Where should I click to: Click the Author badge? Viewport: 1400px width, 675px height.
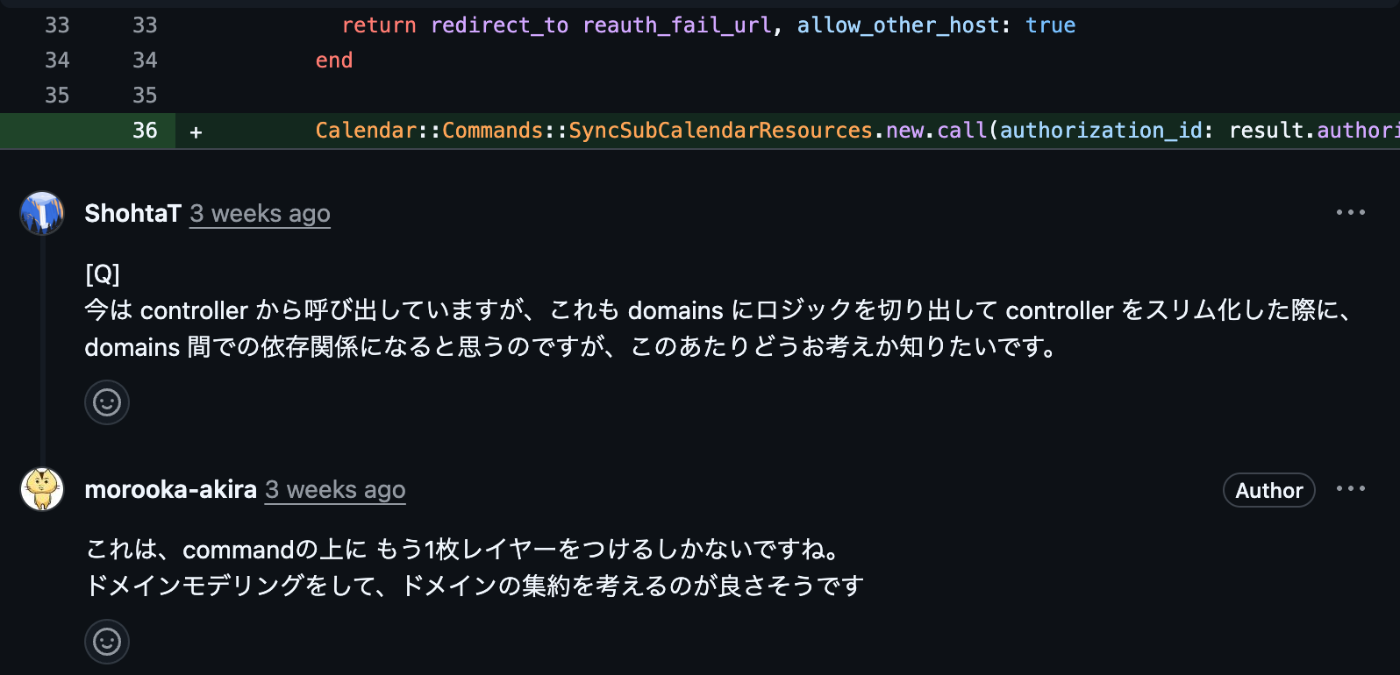click(1268, 490)
